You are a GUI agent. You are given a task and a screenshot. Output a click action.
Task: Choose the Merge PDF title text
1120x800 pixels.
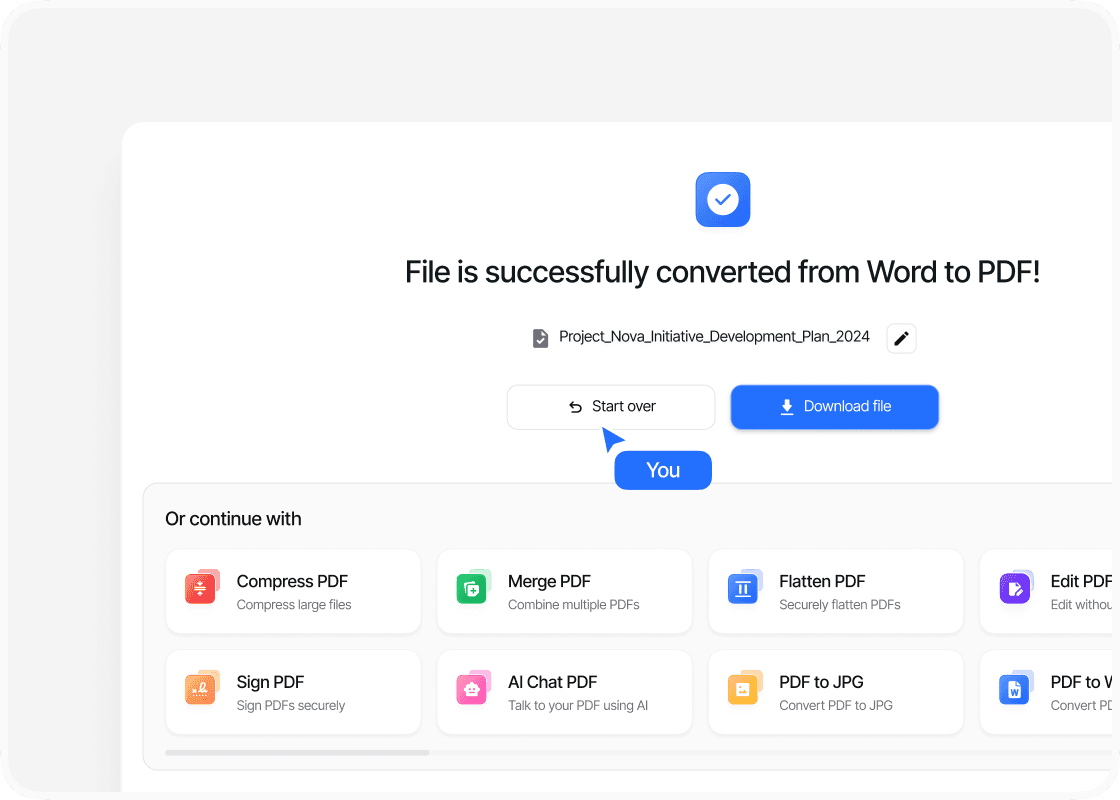click(549, 581)
